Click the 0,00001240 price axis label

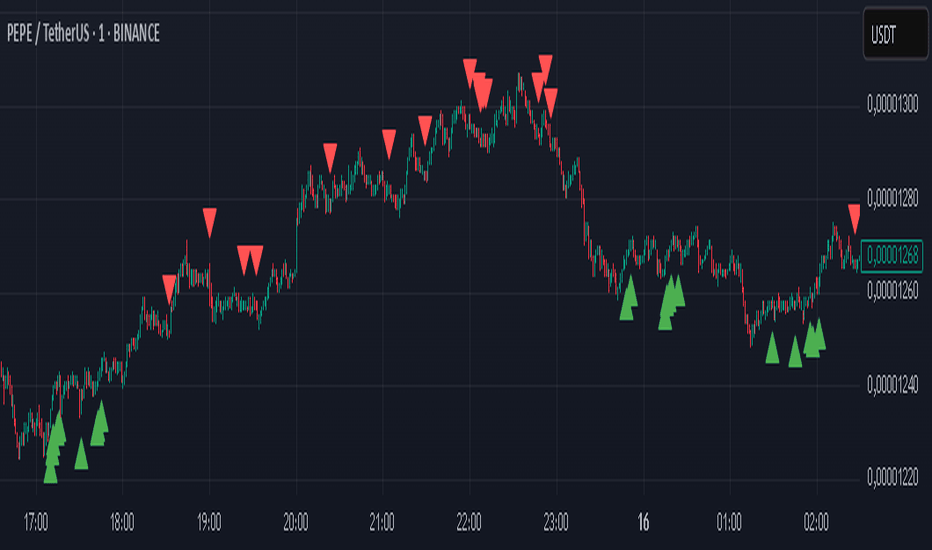pyautogui.click(x=892, y=385)
